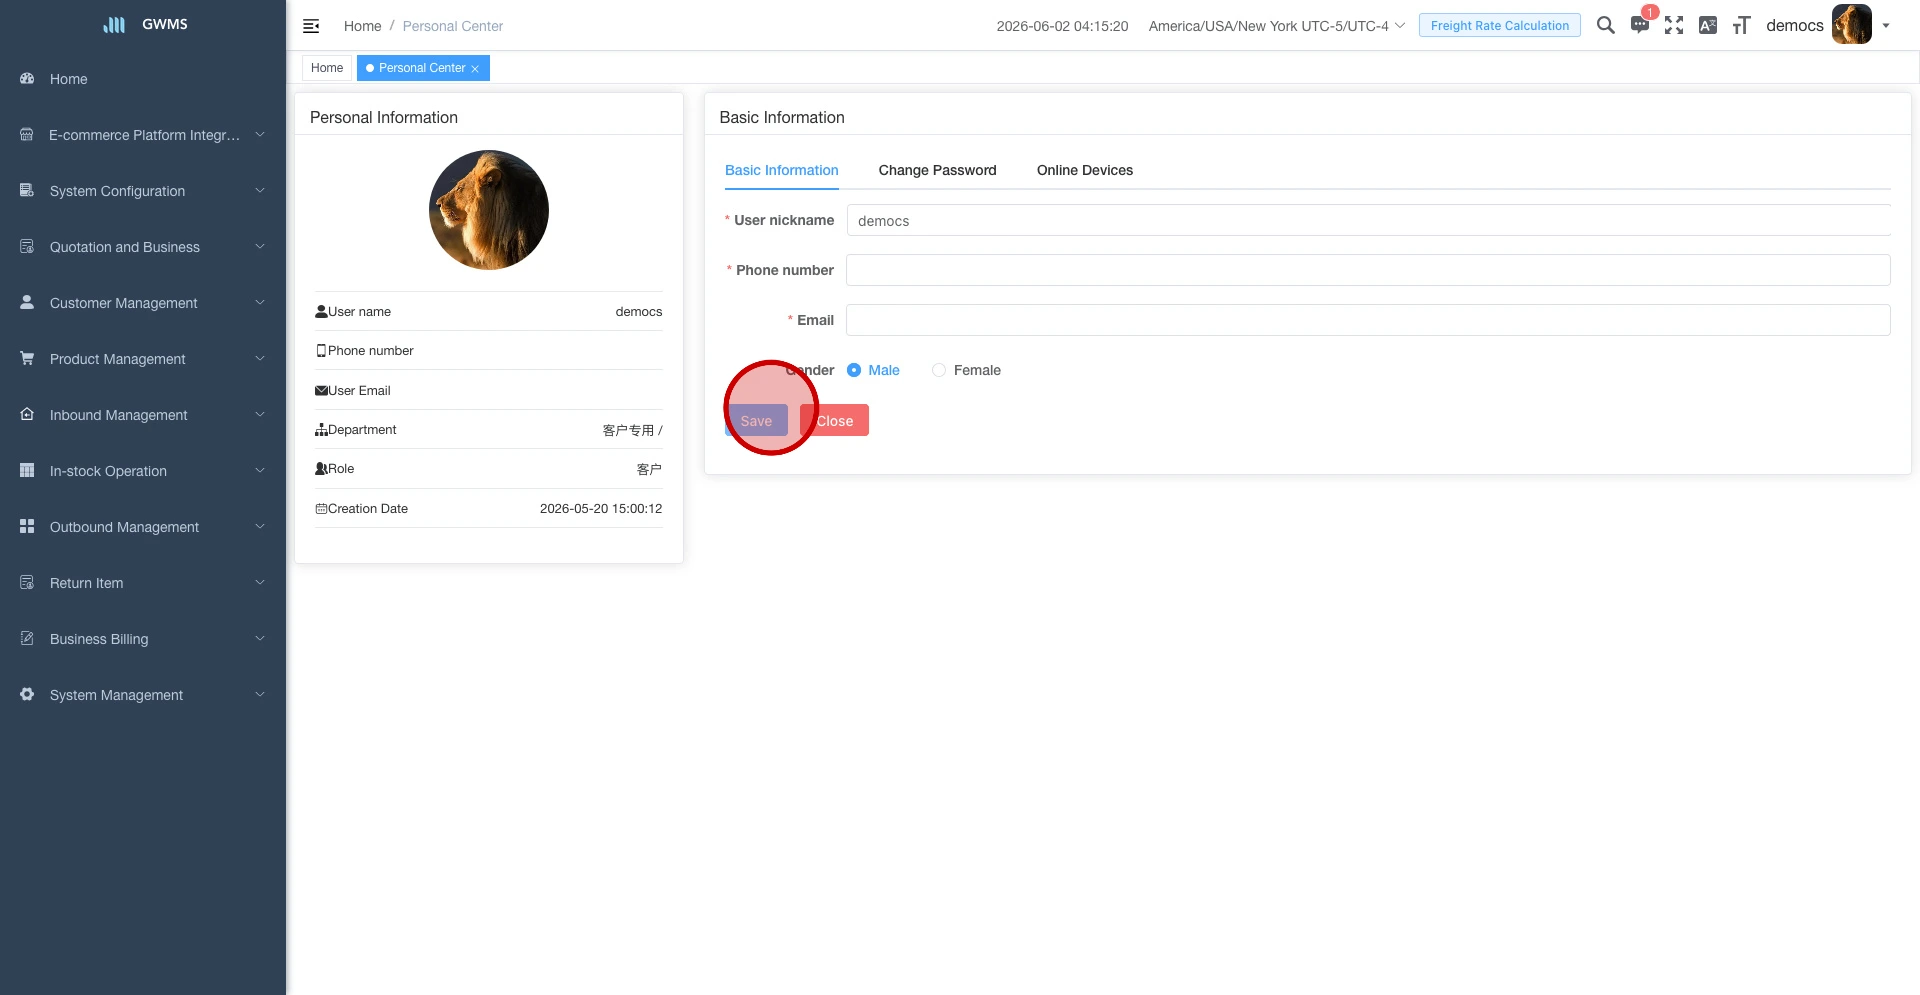Click the Save button
This screenshot has height=995, width=1920.
pos(756,420)
